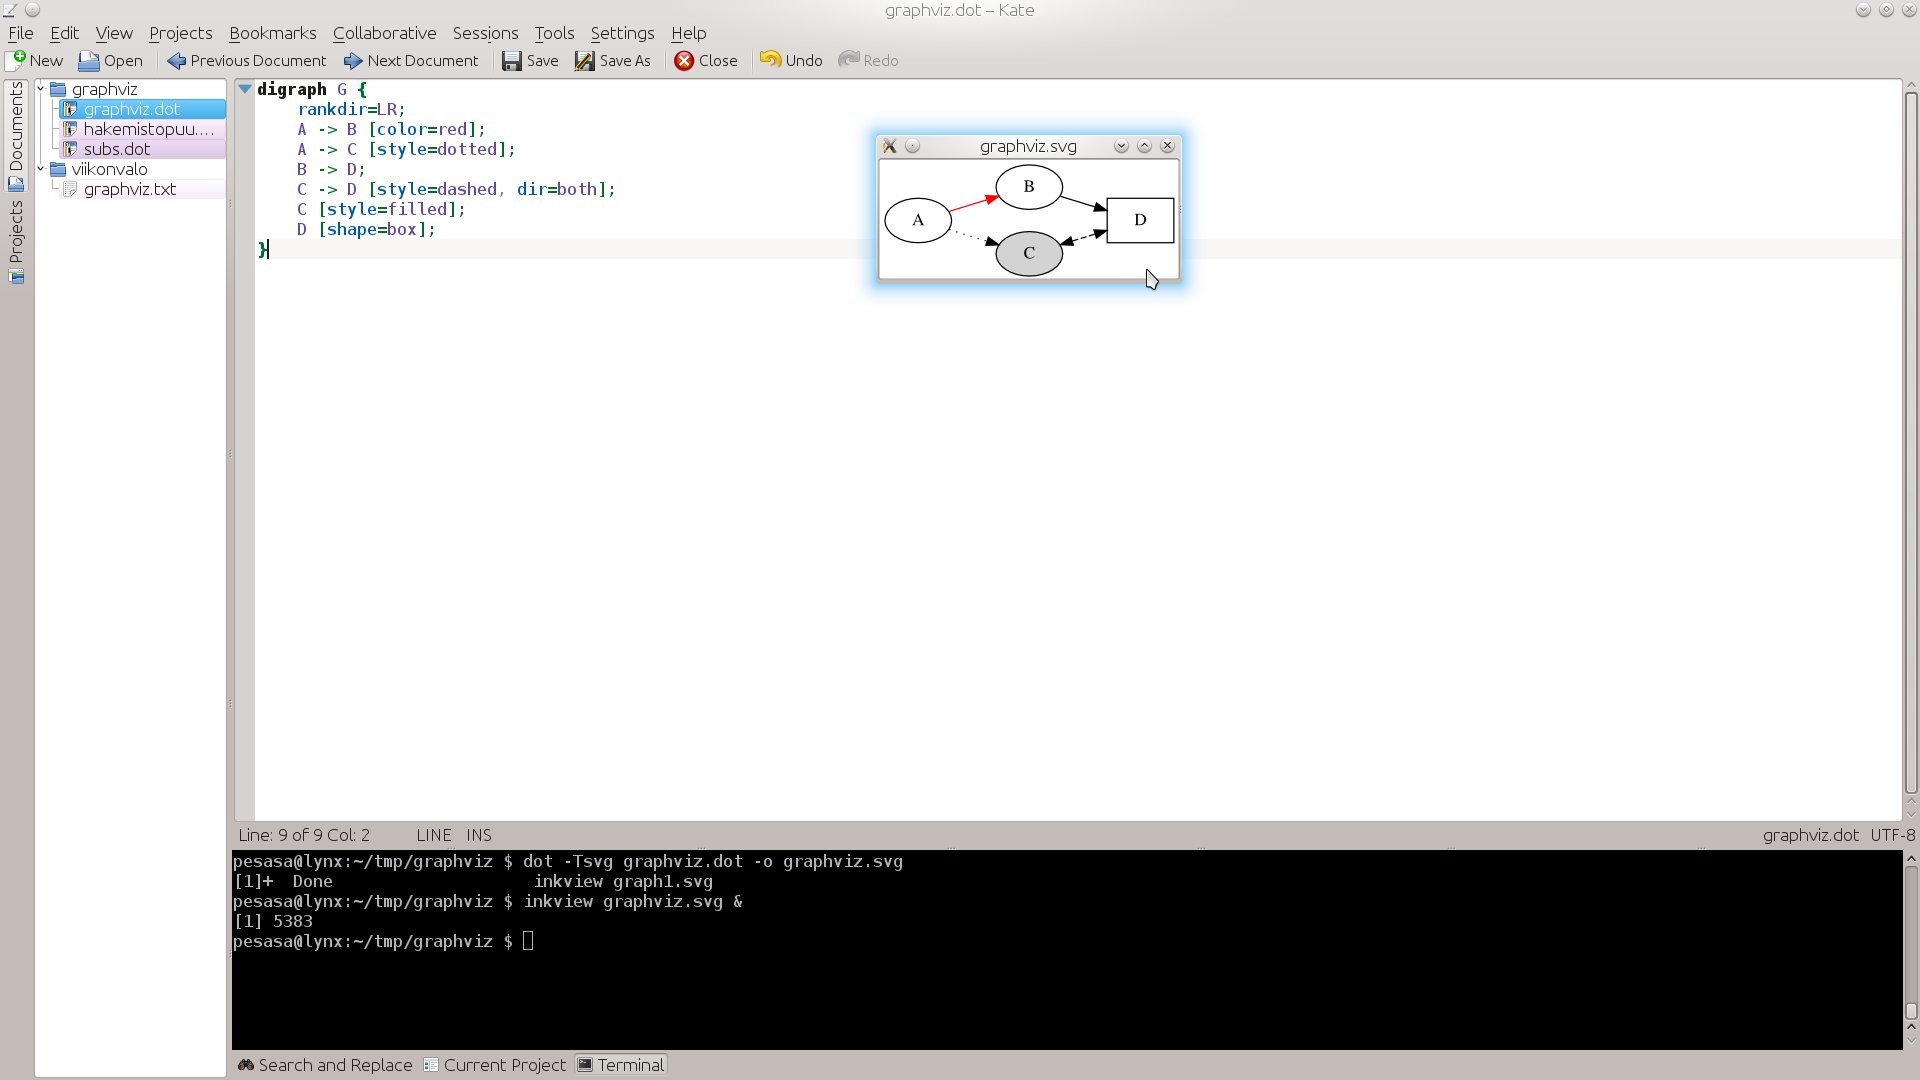Viewport: 1920px width, 1080px height.
Task: Open the Tools menu
Action: click(554, 33)
